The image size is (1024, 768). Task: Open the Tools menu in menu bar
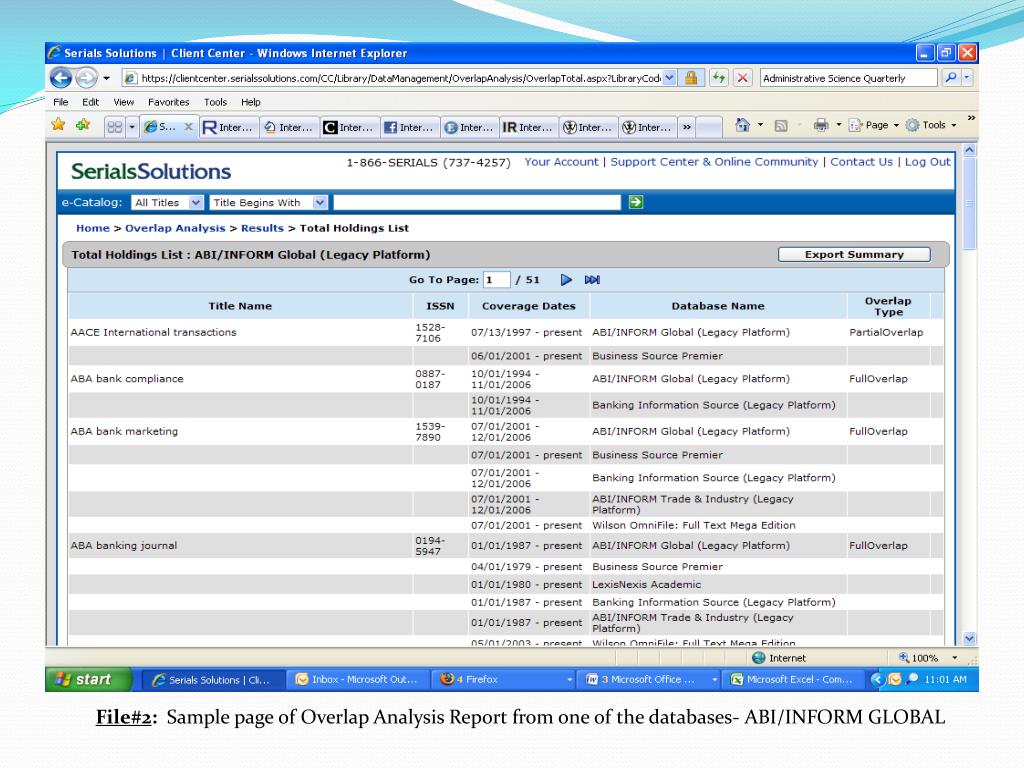[x=215, y=102]
